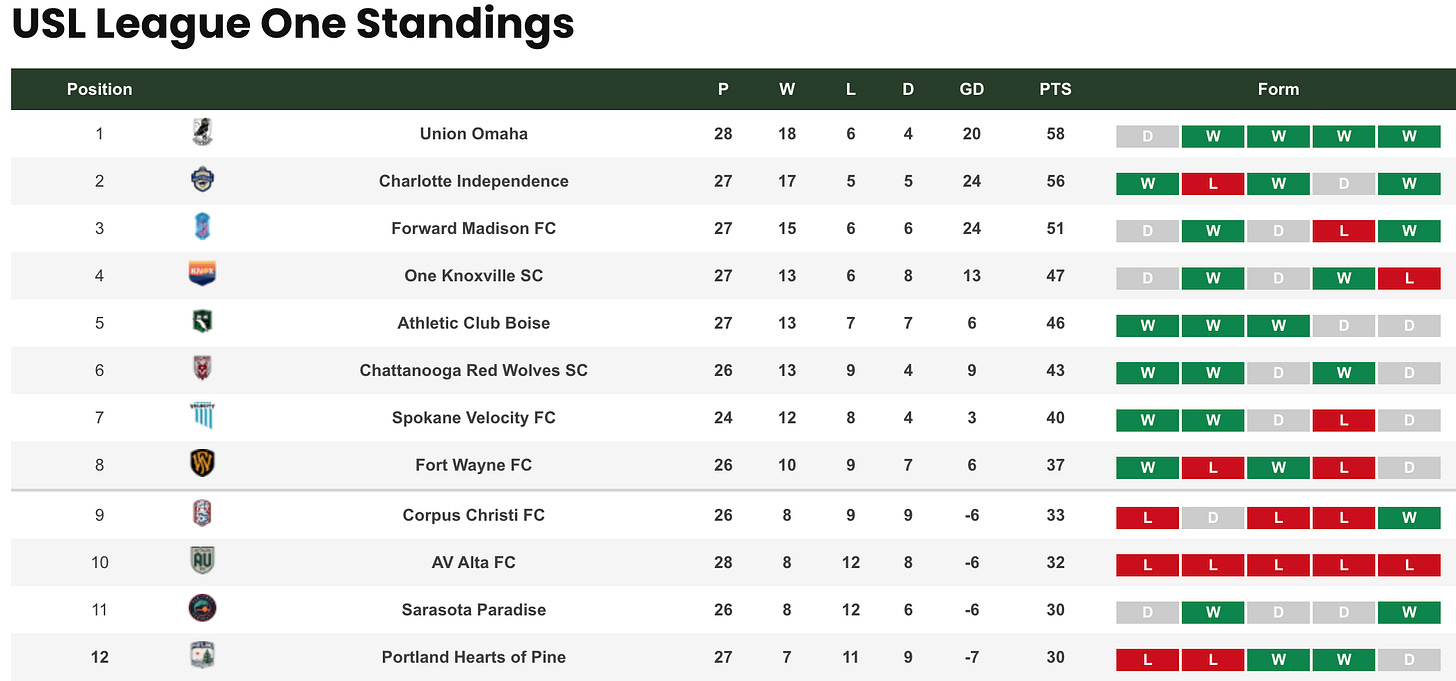Click the Union Omaha club logo
The height and width of the screenshot is (681, 1456).
(202, 132)
